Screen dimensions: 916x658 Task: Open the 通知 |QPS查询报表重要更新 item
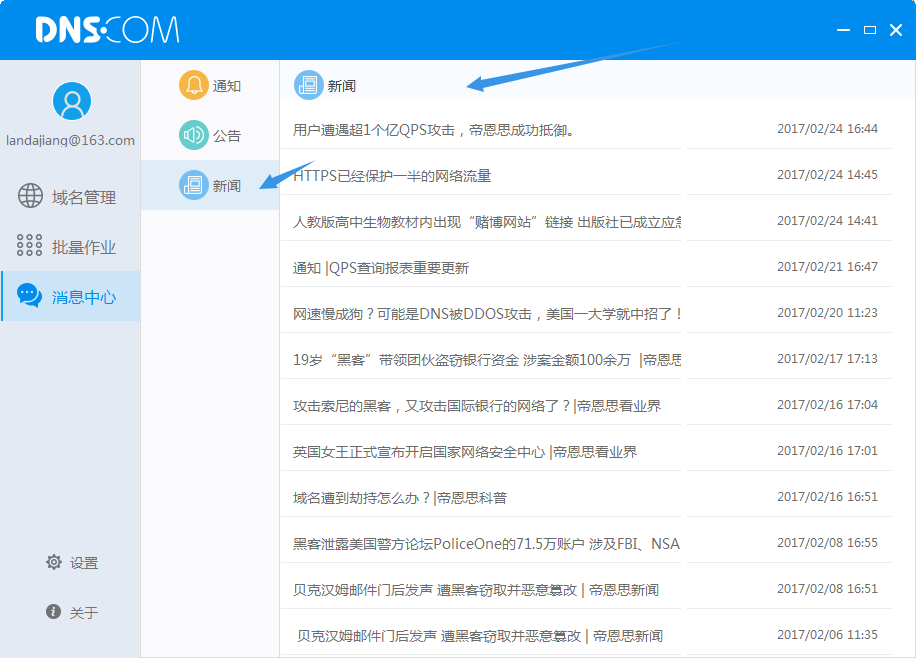[381, 268]
